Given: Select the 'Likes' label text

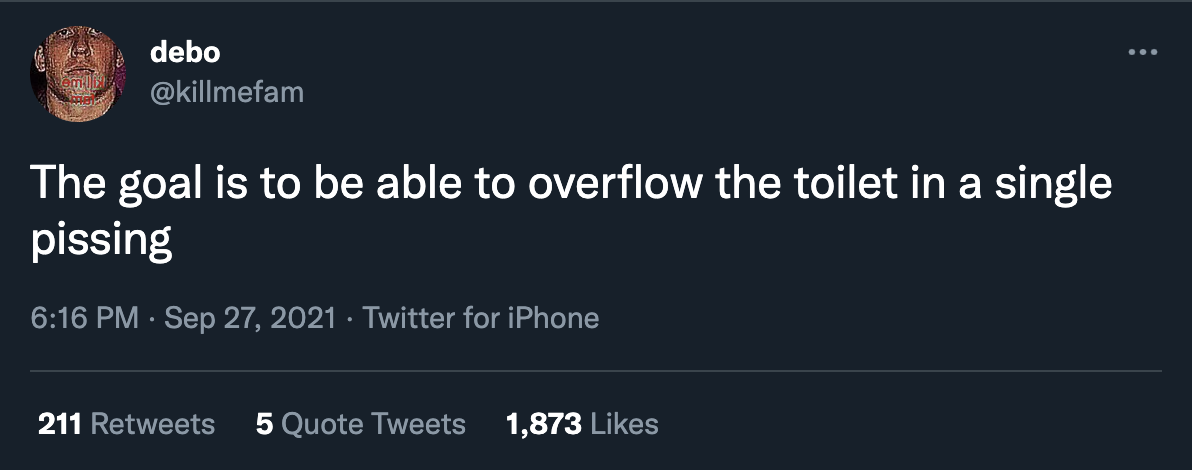Looking at the screenshot, I should click(625, 424).
